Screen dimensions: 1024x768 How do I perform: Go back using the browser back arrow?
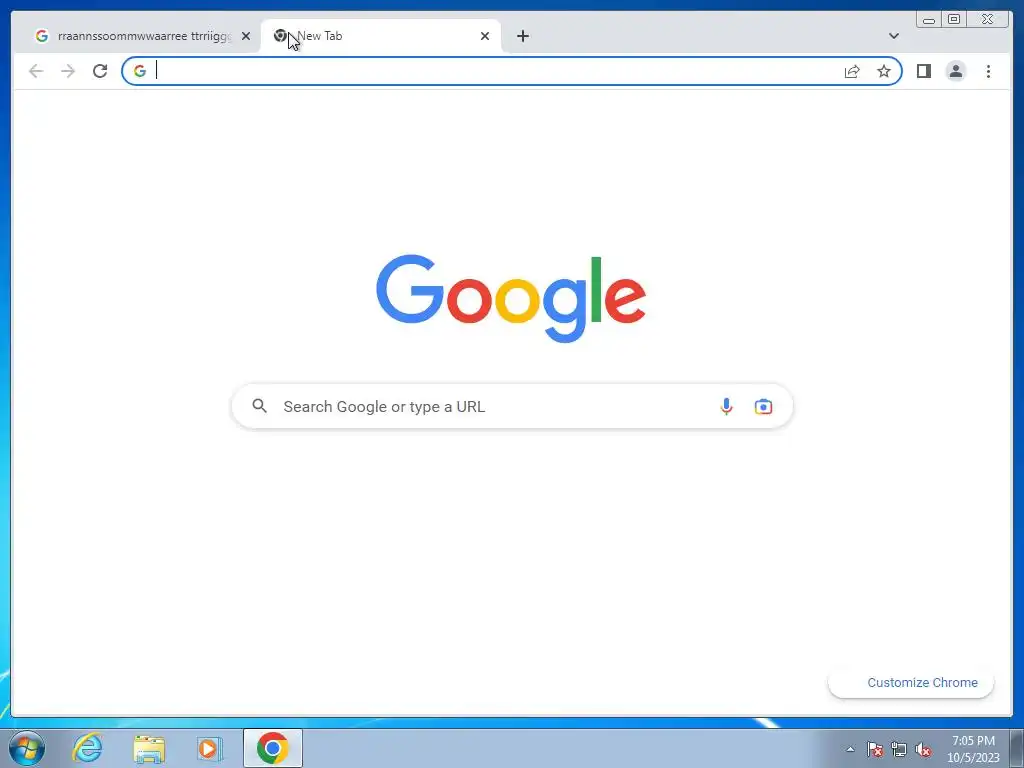pos(36,71)
